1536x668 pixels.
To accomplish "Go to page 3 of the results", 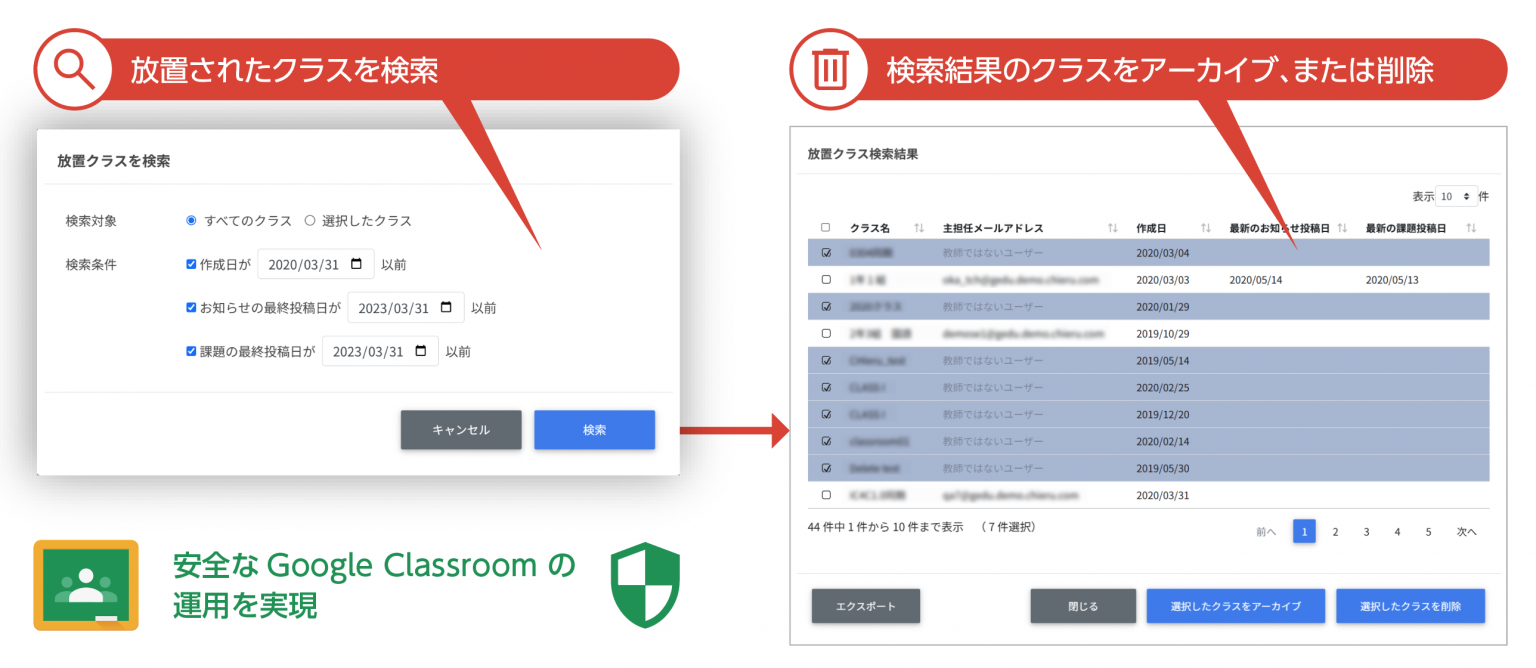I will pyautogui.click(x=1366, y=531).
